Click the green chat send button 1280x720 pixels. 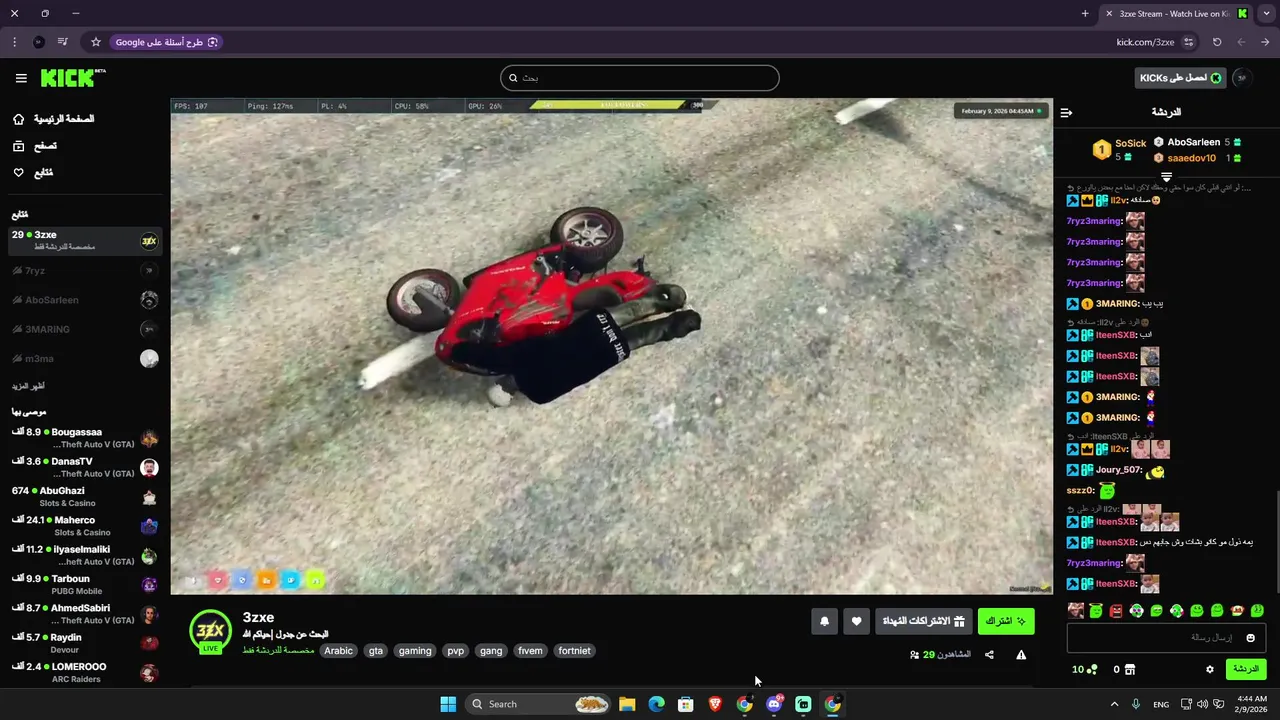click(x=1246, y=669)
